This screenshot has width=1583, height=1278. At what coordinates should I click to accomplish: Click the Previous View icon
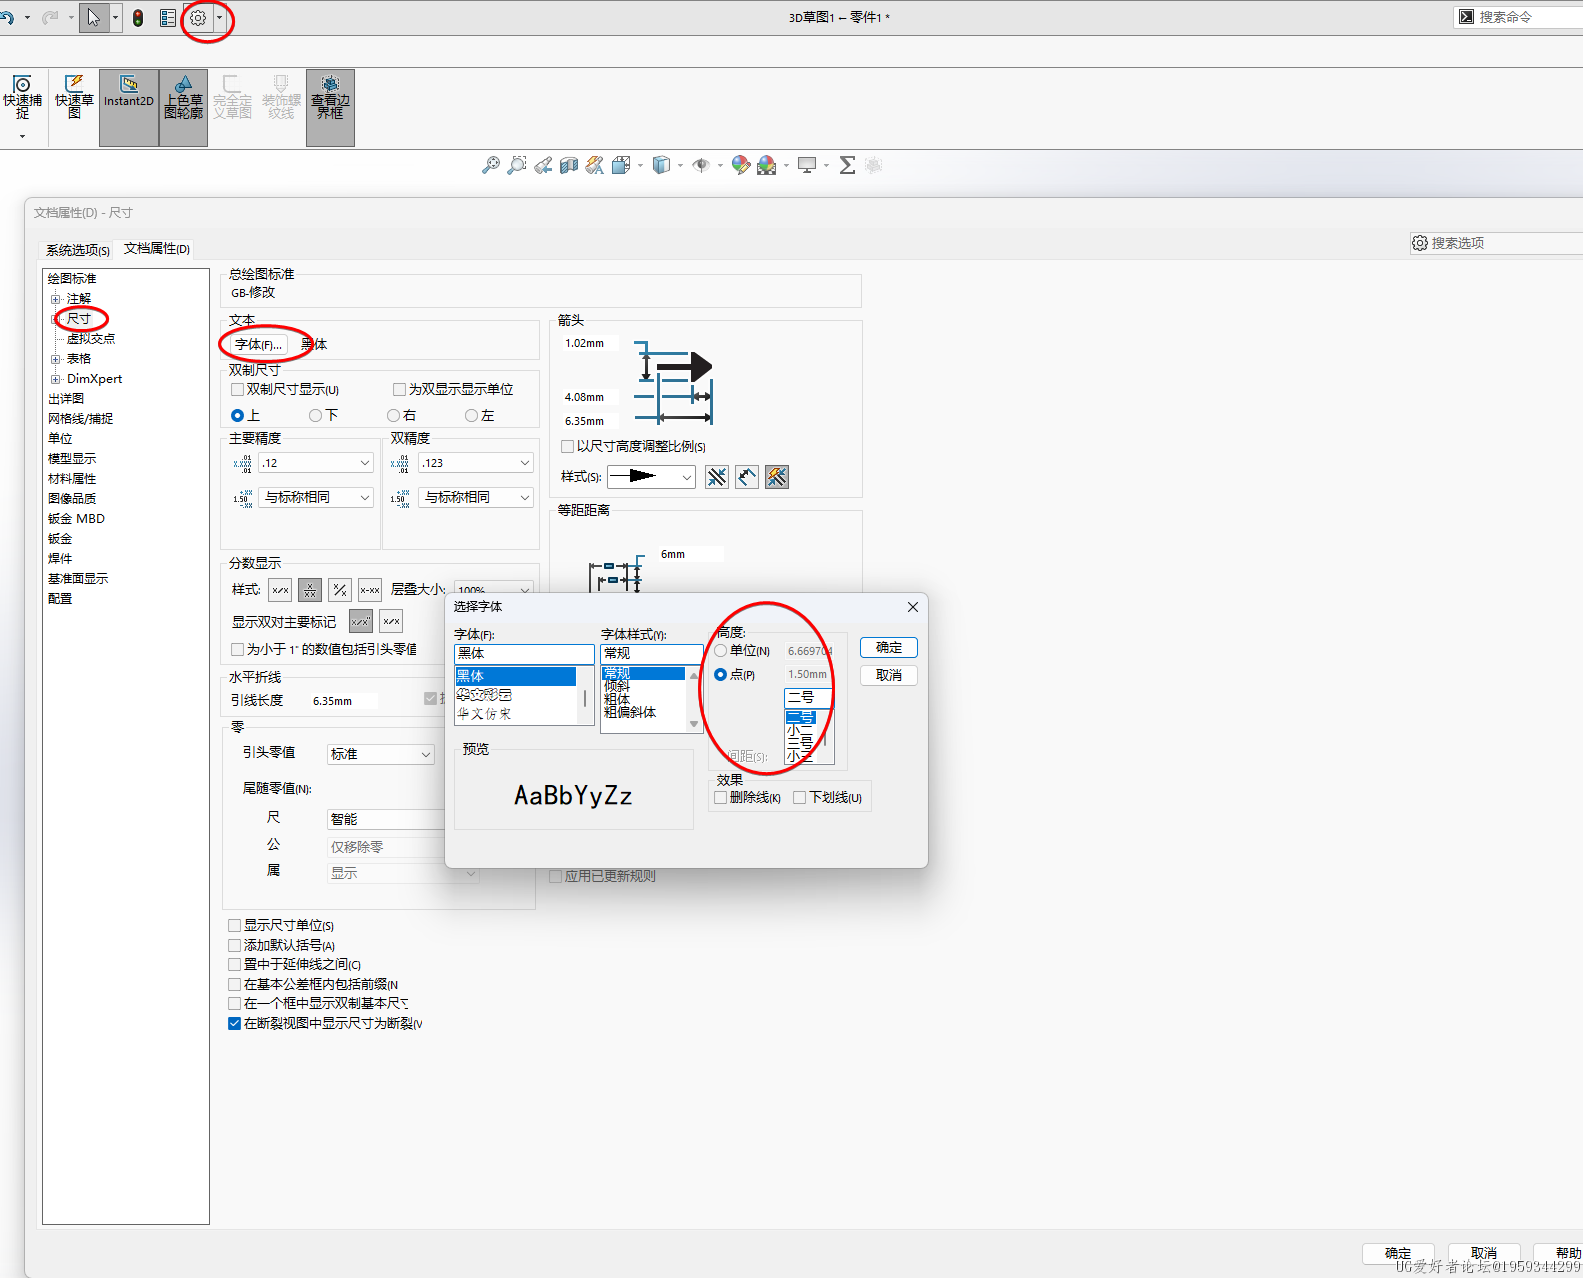[x=543, y=165]
